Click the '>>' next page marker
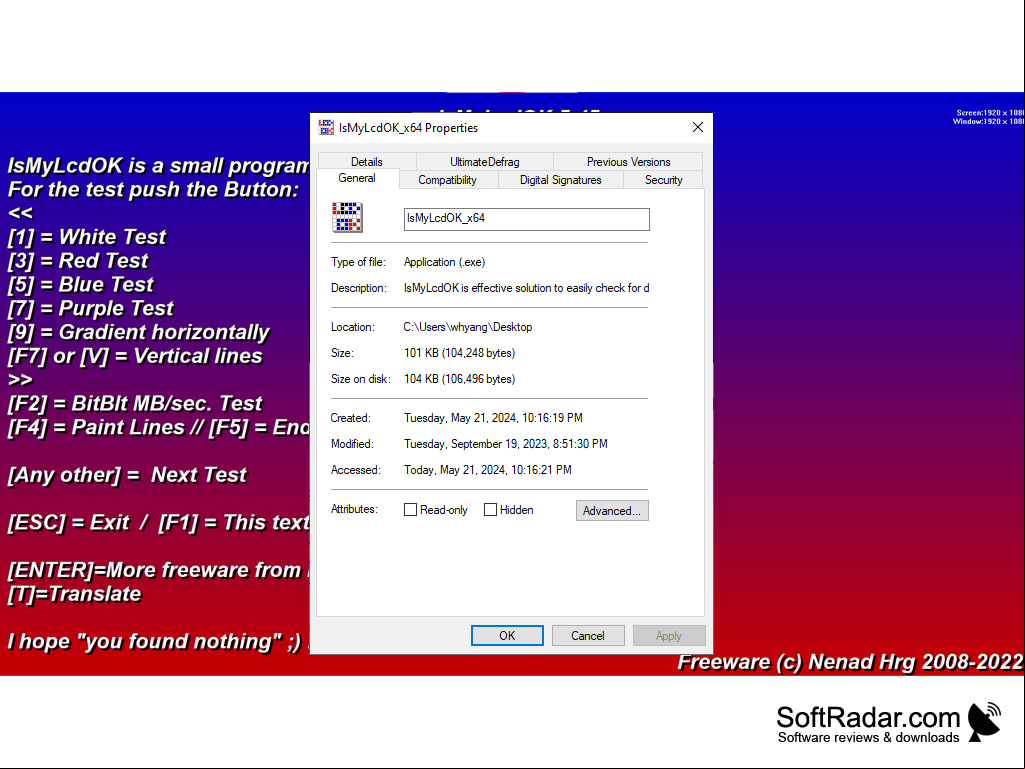1025x769 pixels. point(20,380)
